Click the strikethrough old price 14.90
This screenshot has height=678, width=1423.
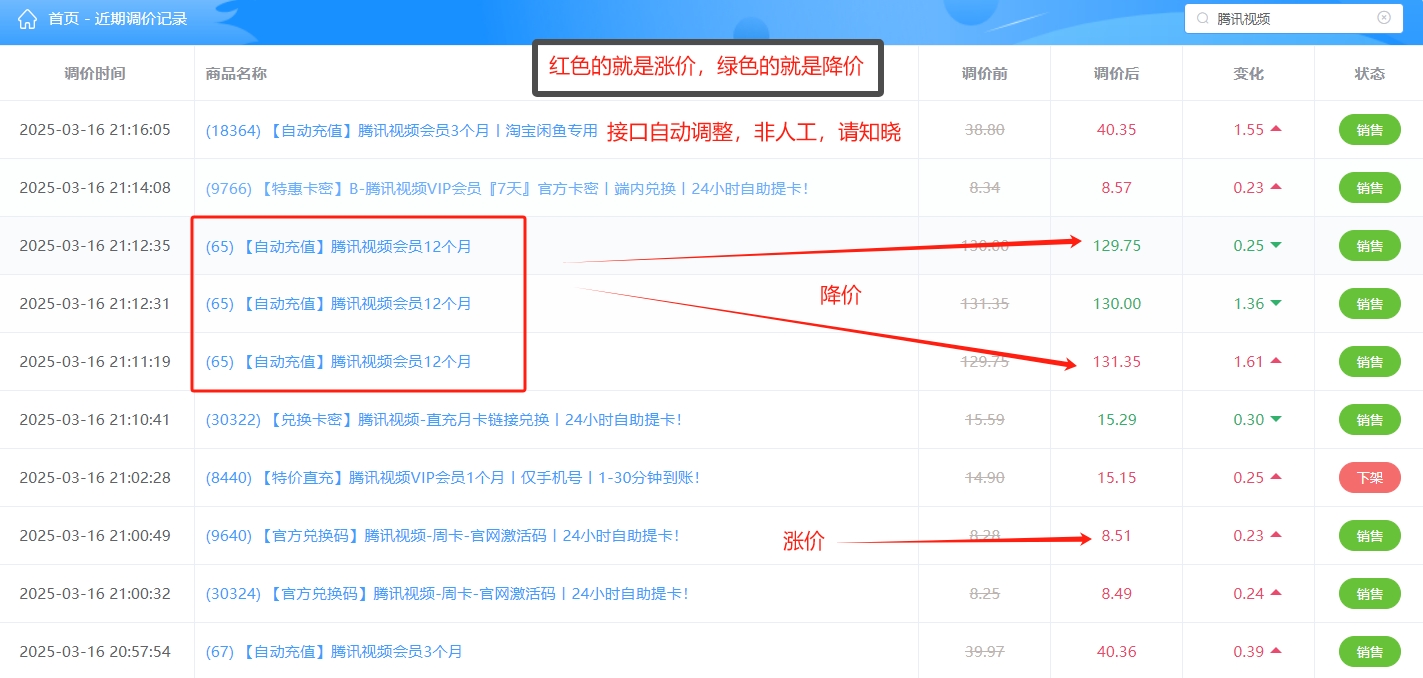[x=984, y=478]
